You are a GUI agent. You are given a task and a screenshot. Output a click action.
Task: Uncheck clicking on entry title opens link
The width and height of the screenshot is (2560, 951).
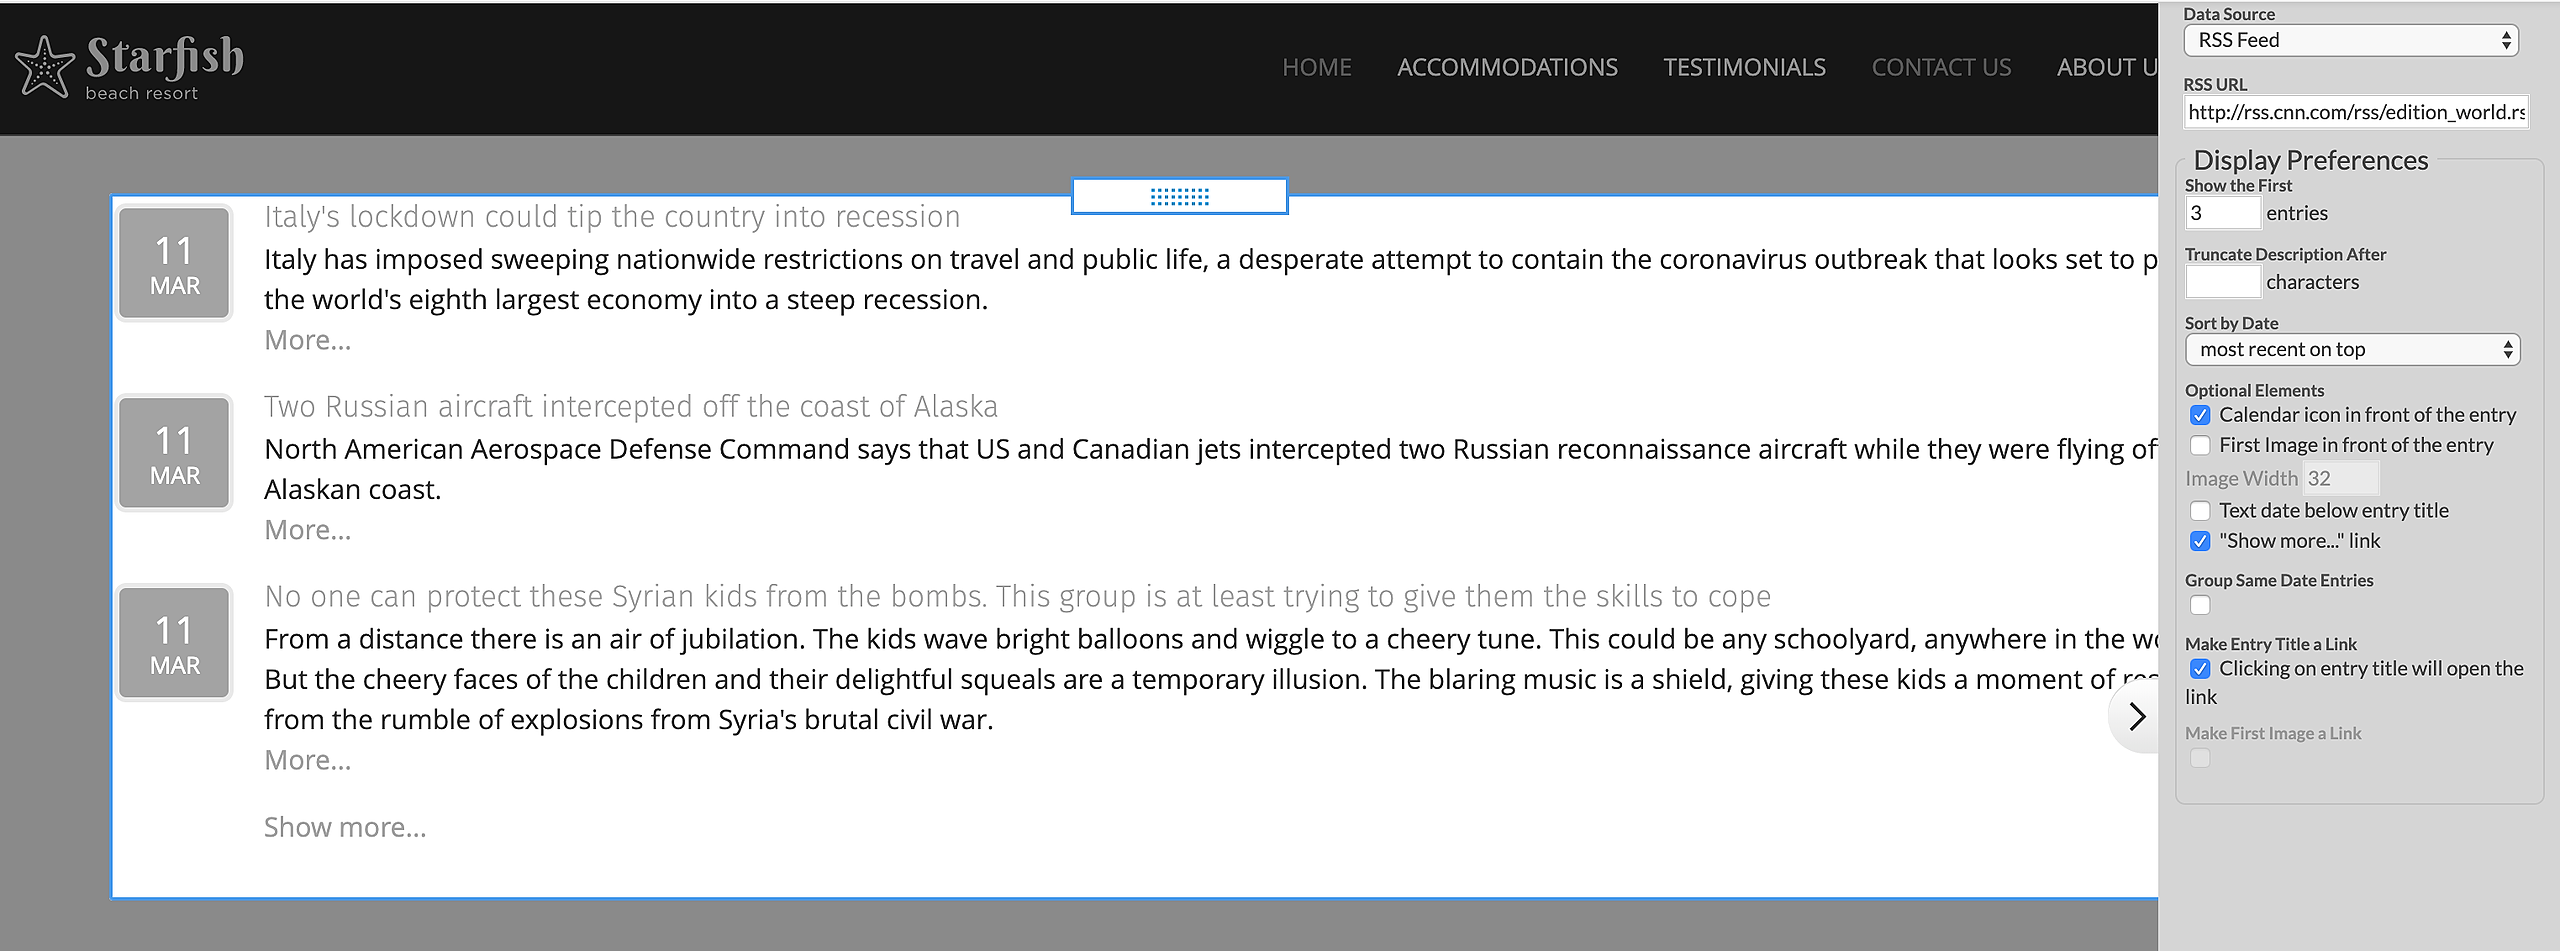tap(2200, 669)
